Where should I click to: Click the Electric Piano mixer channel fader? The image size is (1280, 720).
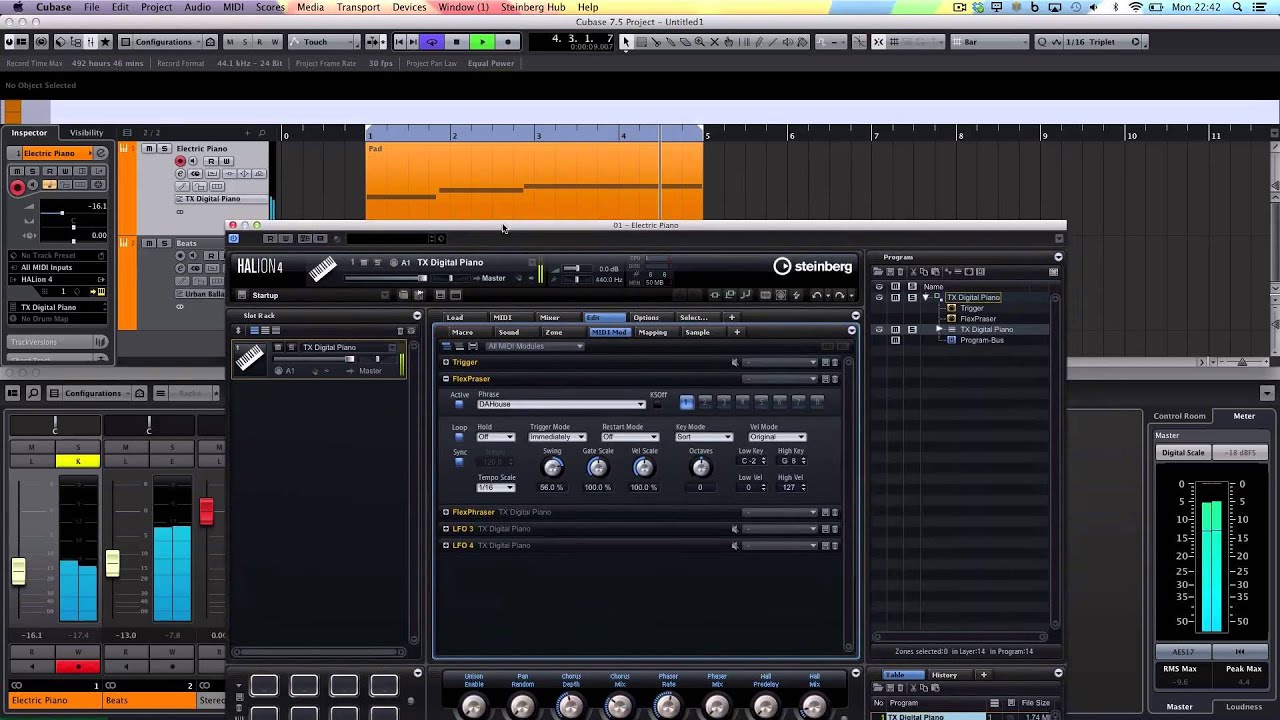pos(19,571)
